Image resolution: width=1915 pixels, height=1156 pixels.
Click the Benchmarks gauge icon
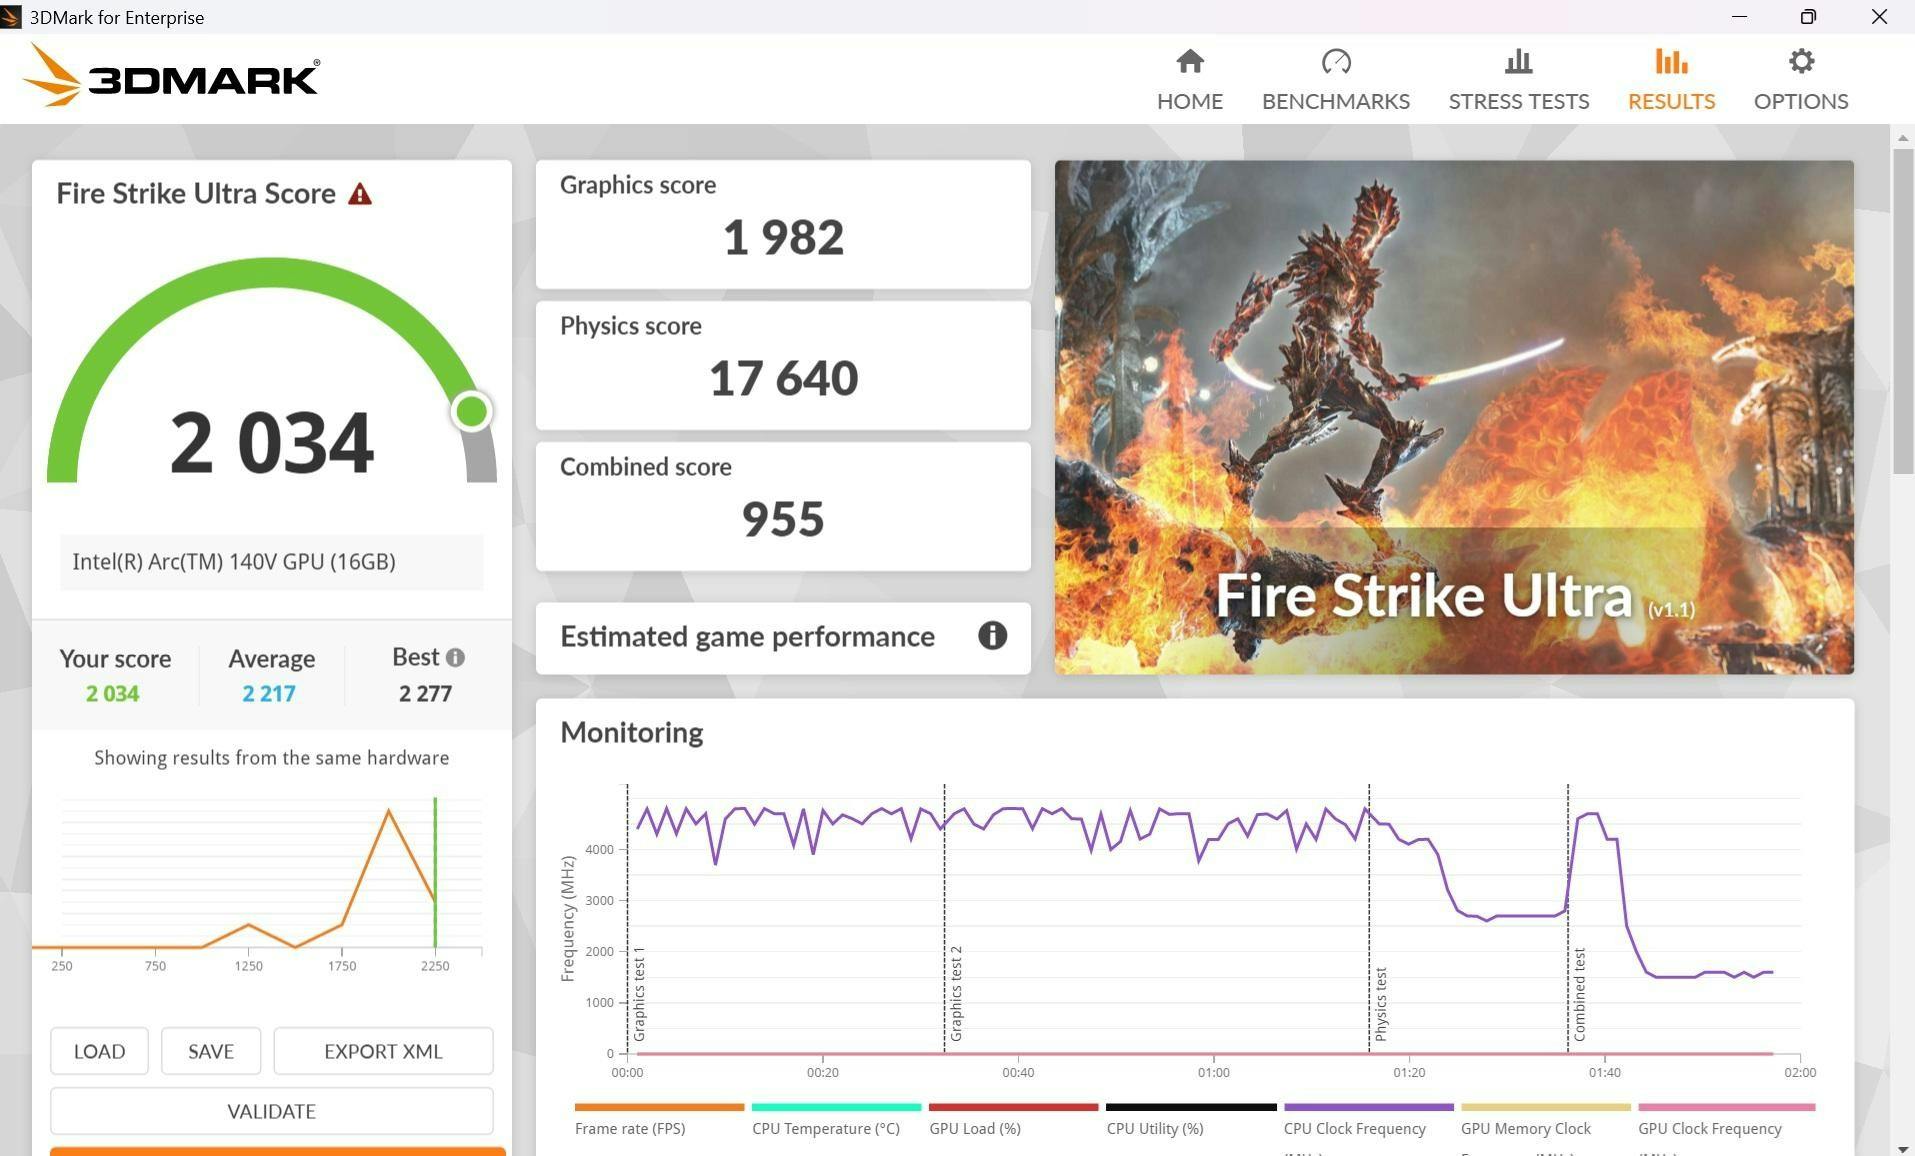click(1335, 62)
